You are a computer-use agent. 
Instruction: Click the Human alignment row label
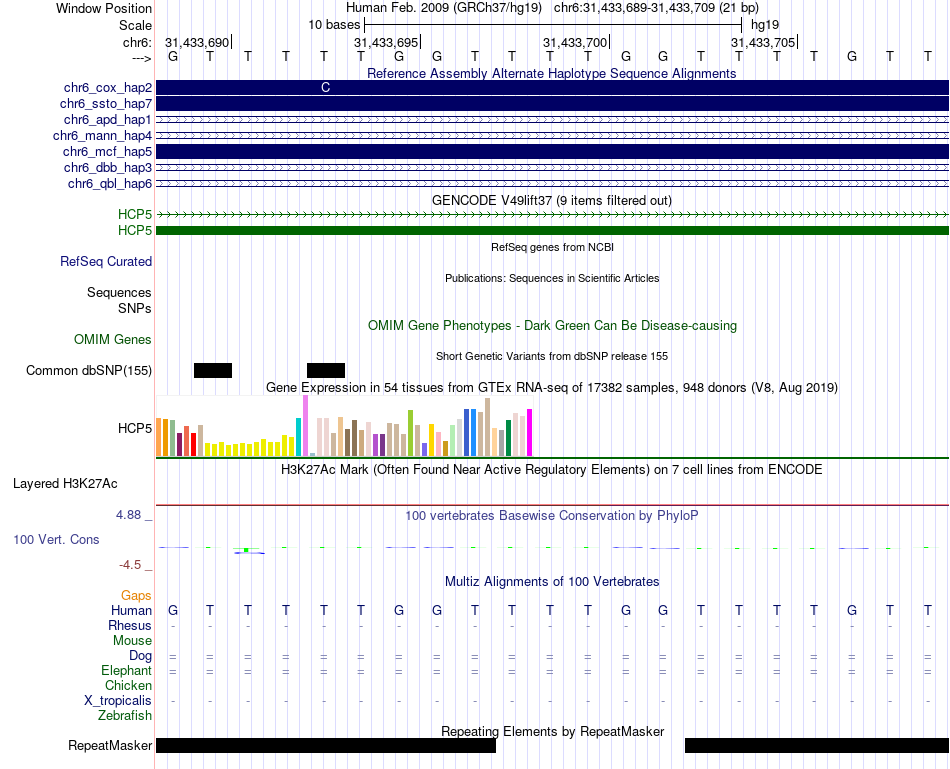[131, 610]
